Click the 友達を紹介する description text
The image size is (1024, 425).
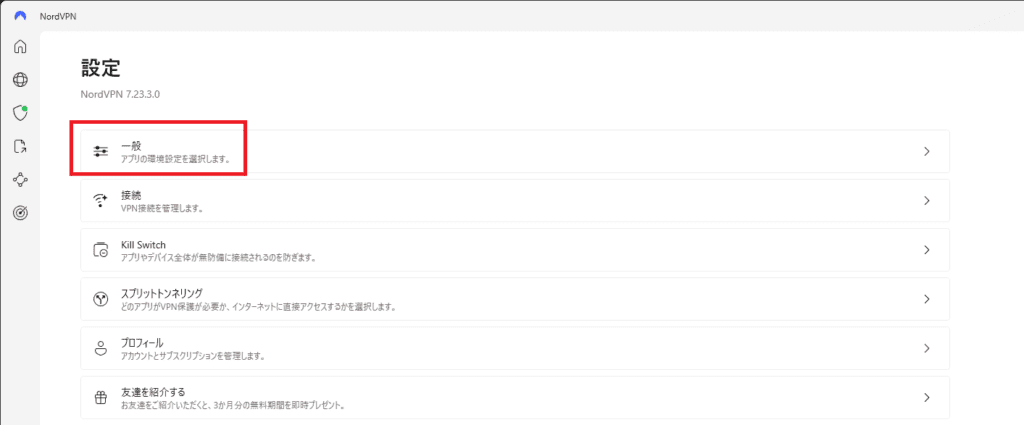point(232,405)
